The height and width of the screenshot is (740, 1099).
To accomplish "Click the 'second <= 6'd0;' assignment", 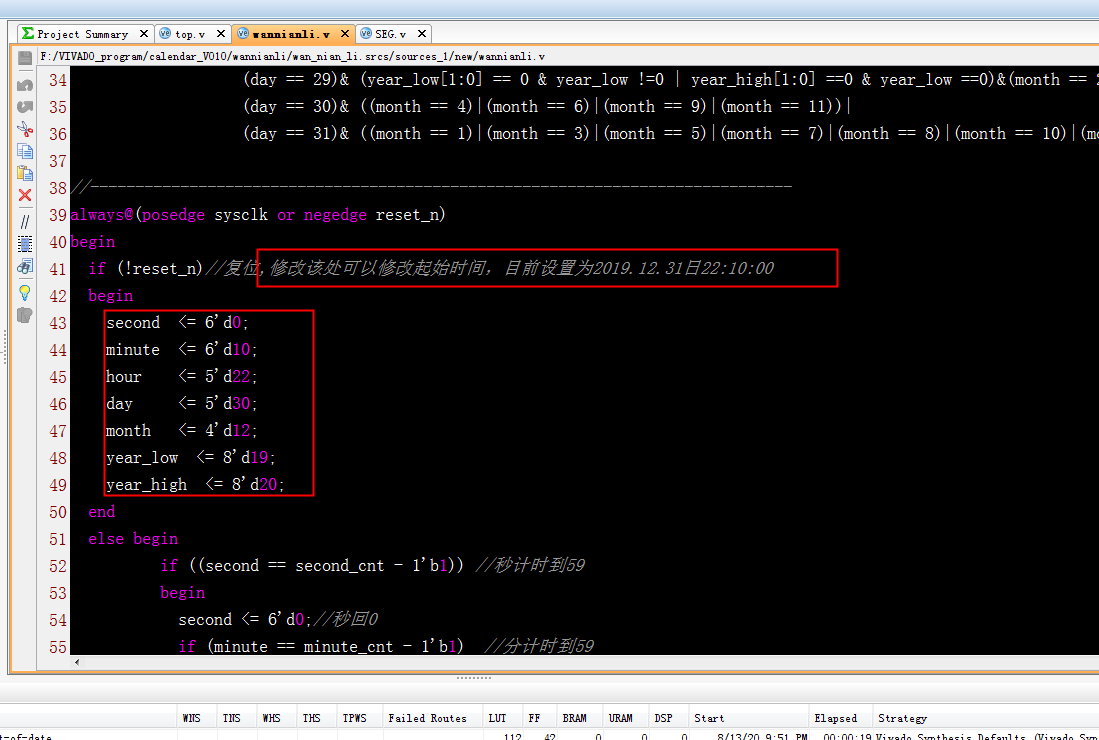I will [177, 322].
